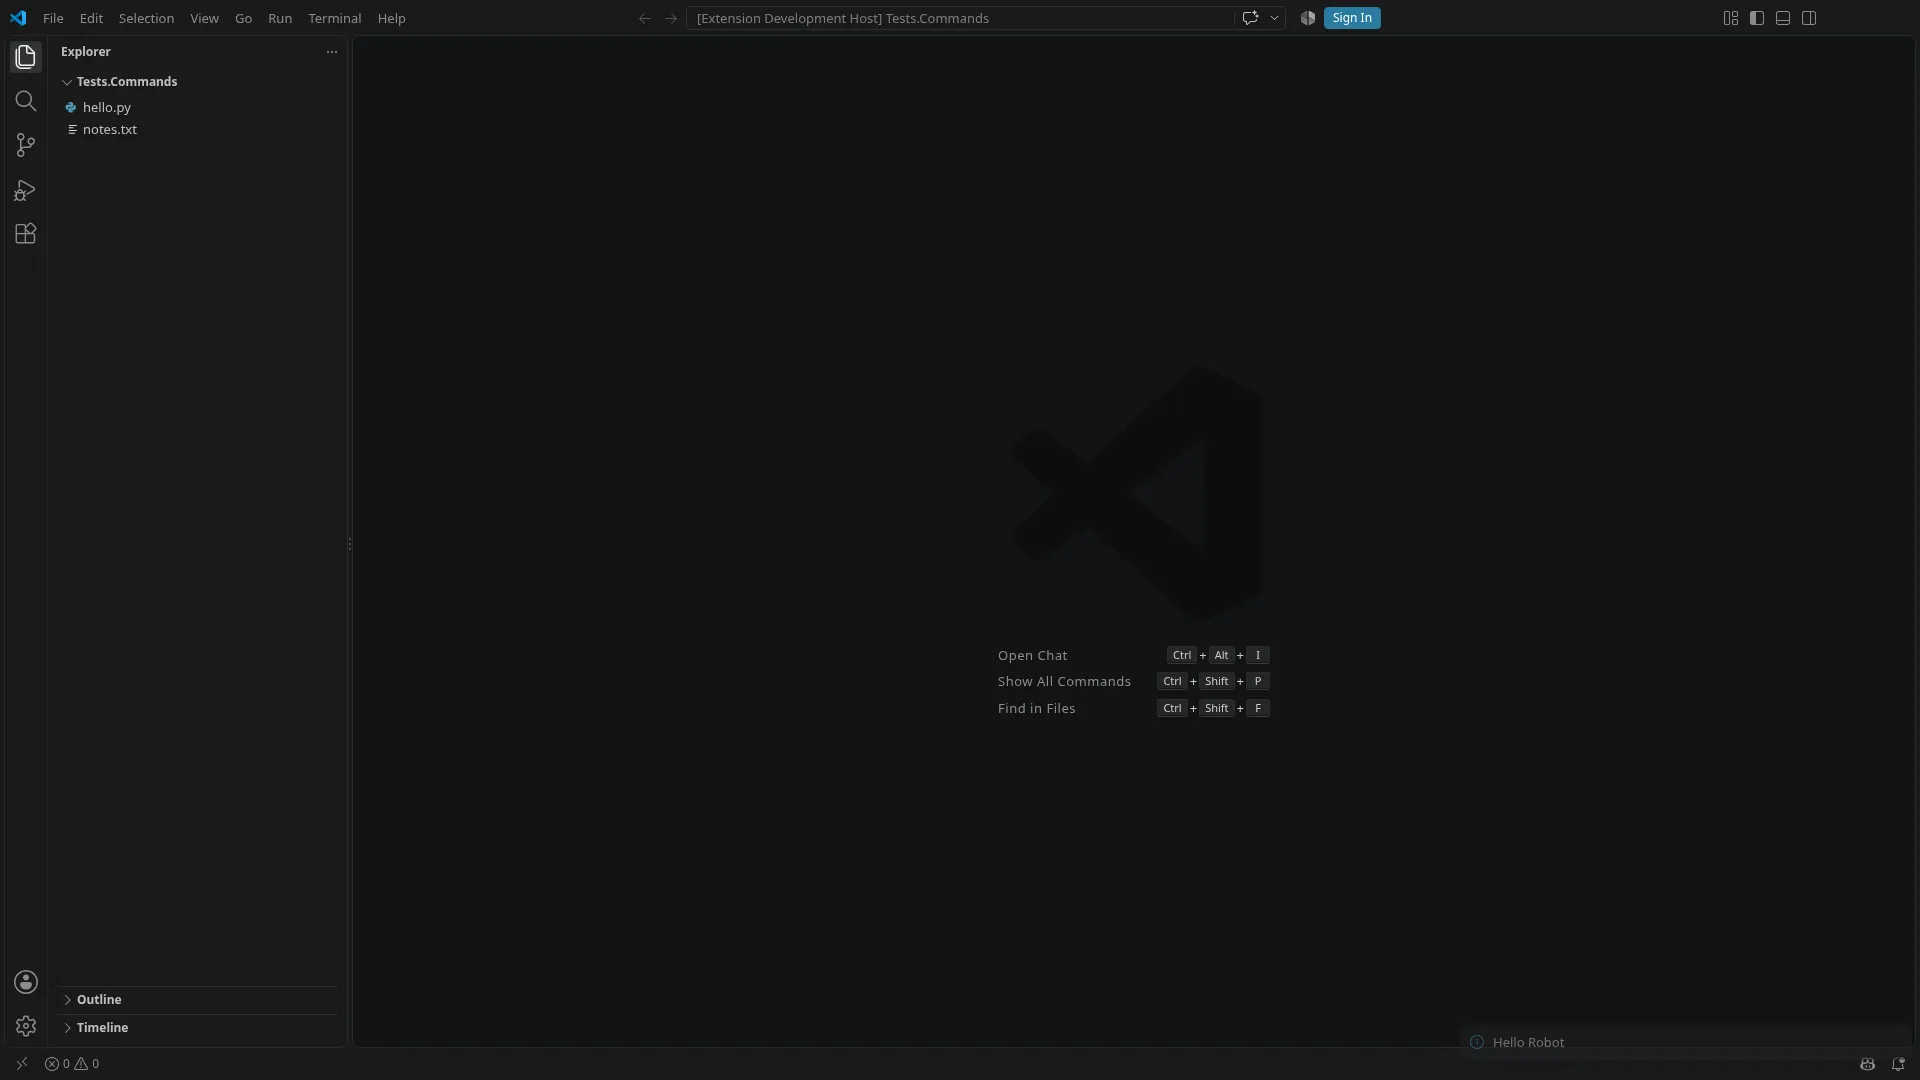The height and width of the screenshot is (1080, 1920).
Task: Open hello.py in the Explorer
Action: [200, 107]
